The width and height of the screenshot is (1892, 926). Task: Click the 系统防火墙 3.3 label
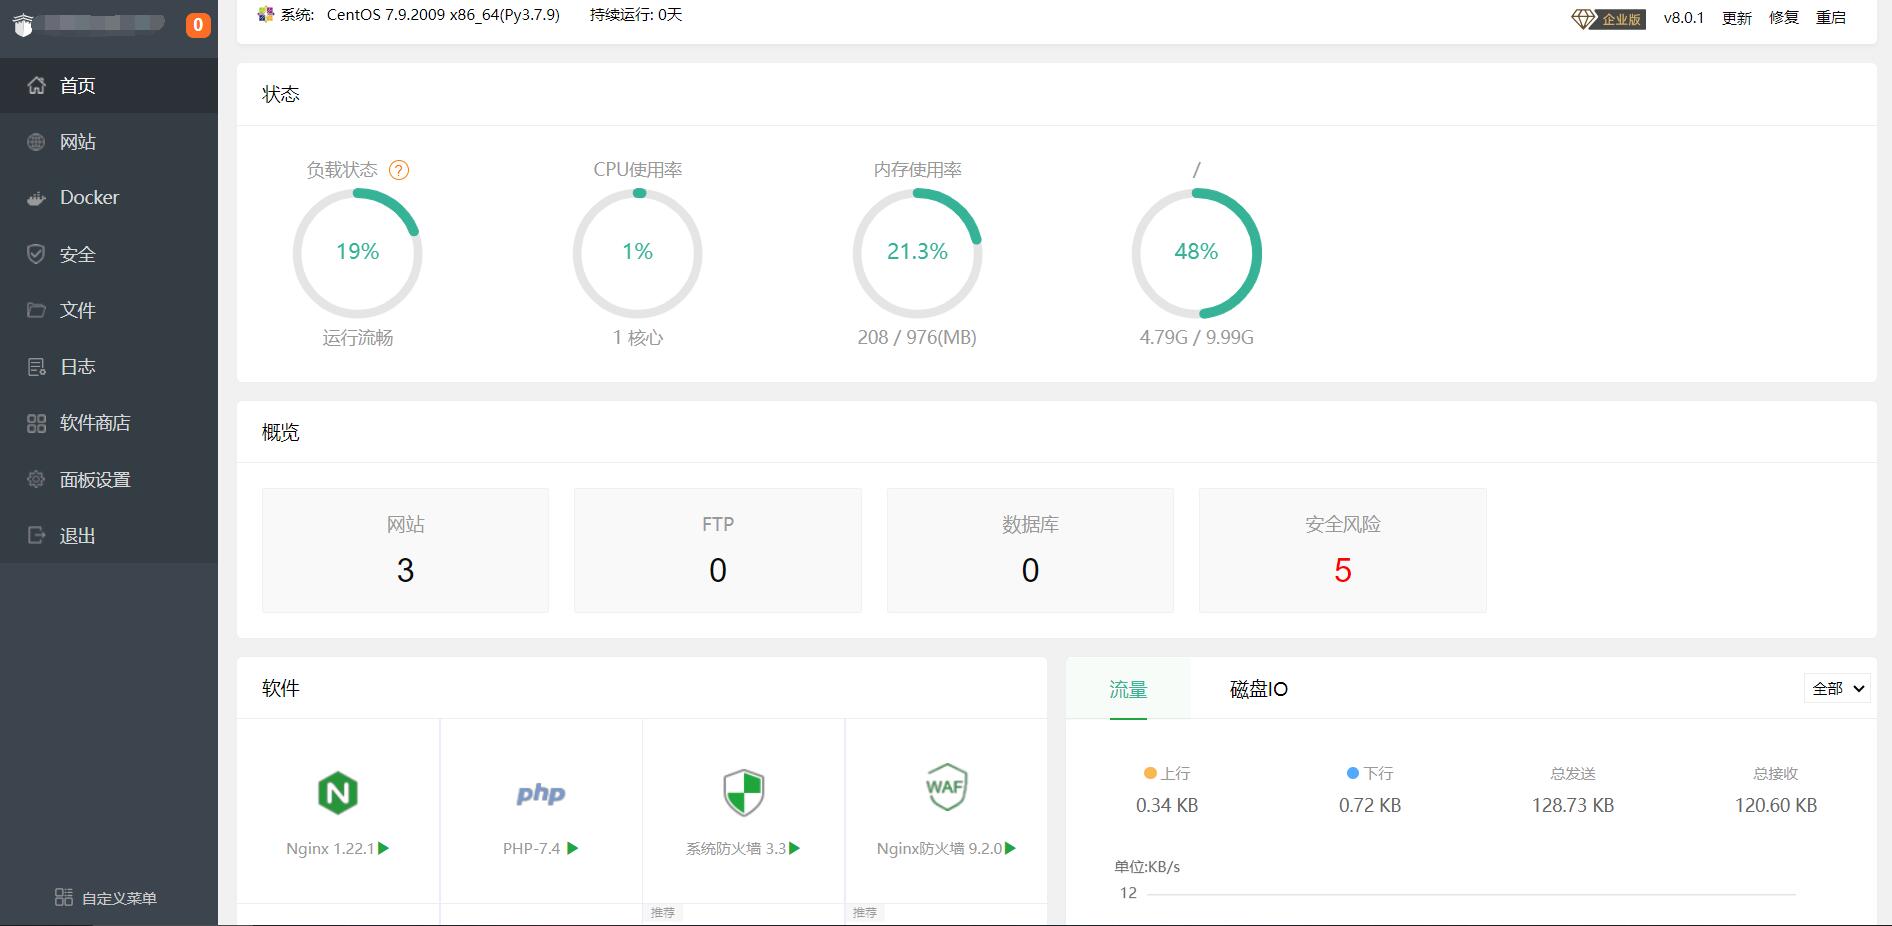pyautogui.click(x=736, y=848)
